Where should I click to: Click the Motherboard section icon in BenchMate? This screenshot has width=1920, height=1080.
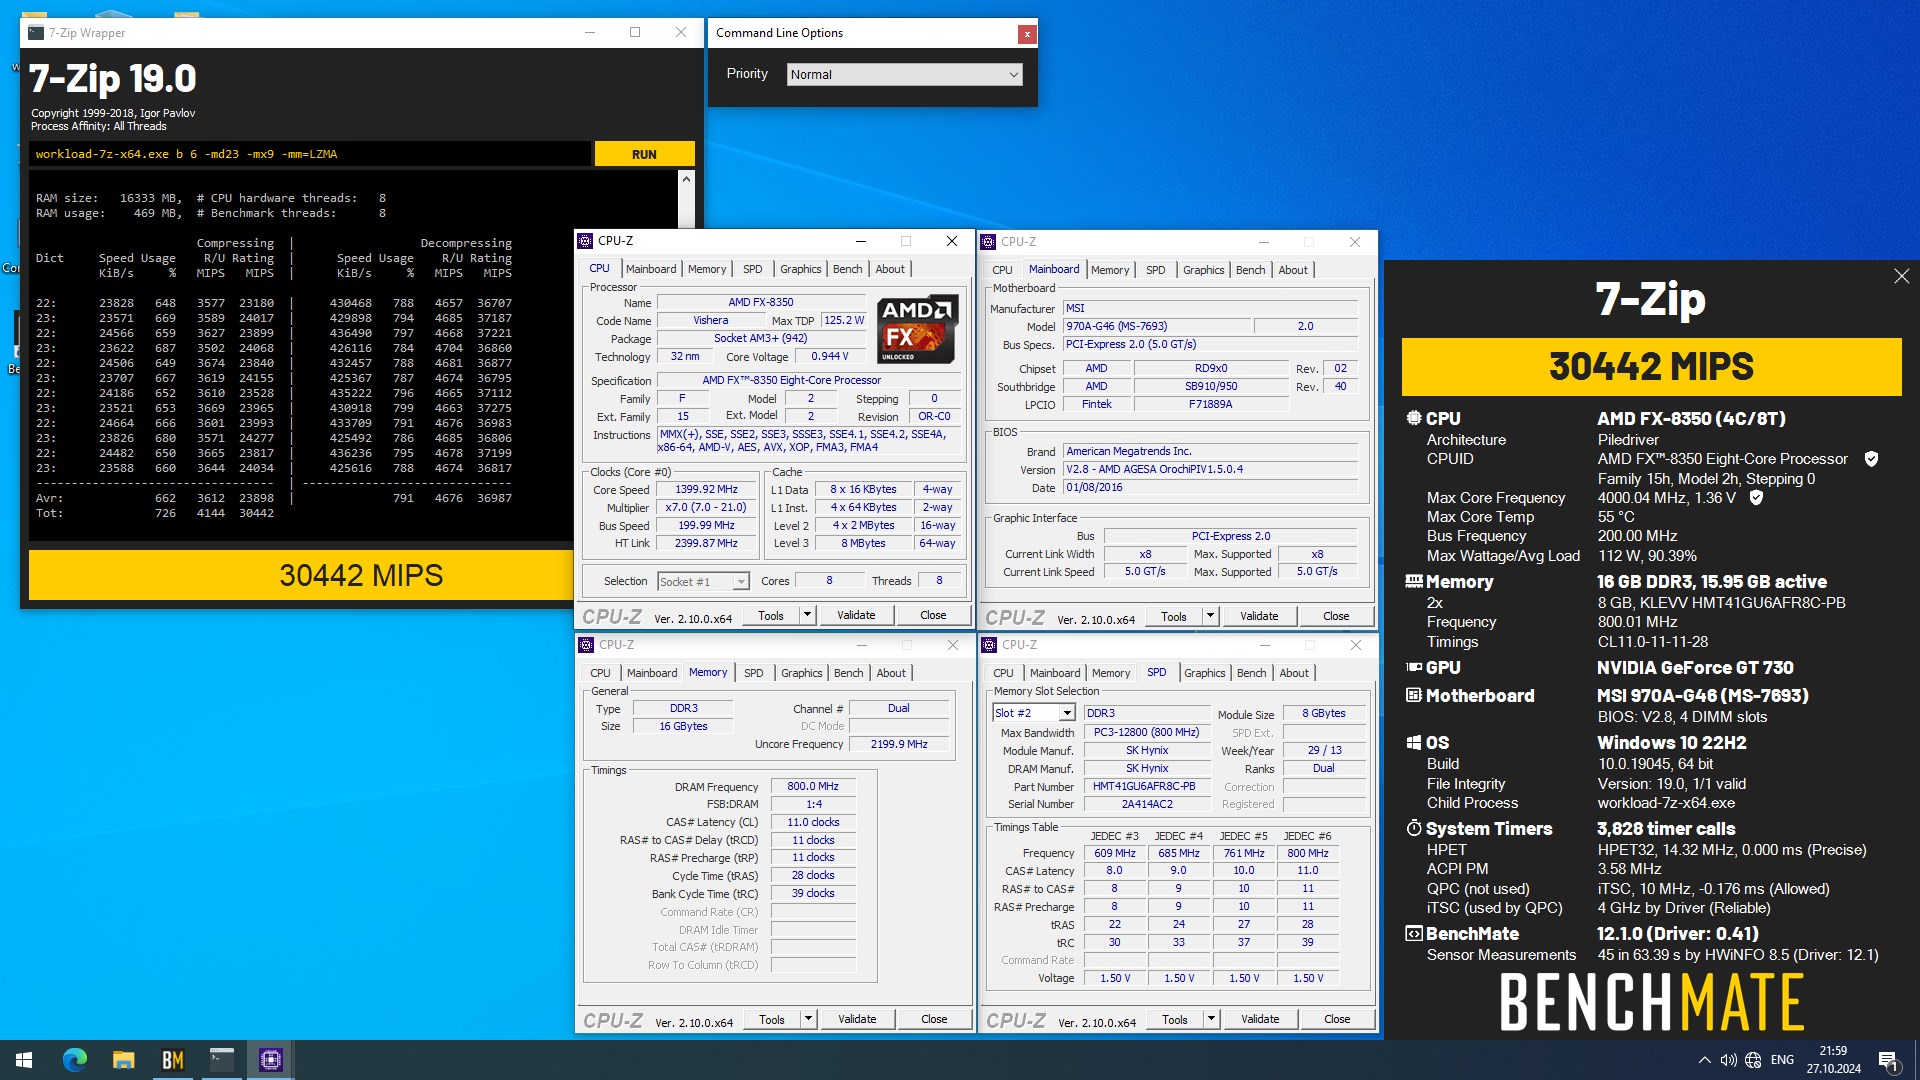(1414, 695)
